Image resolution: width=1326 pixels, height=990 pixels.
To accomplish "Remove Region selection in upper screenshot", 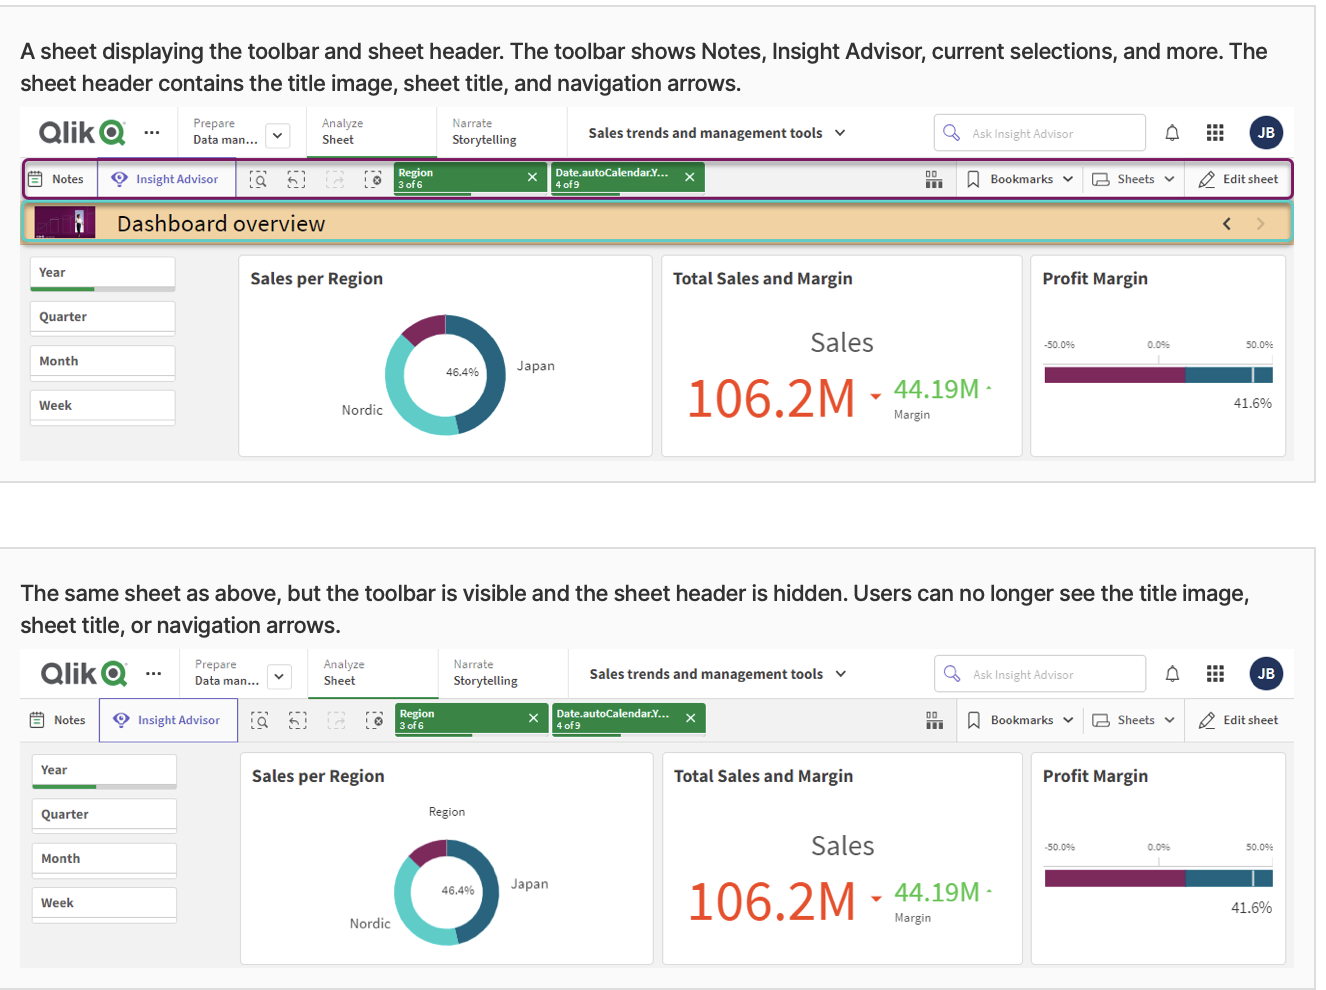I will coord(532,177).
